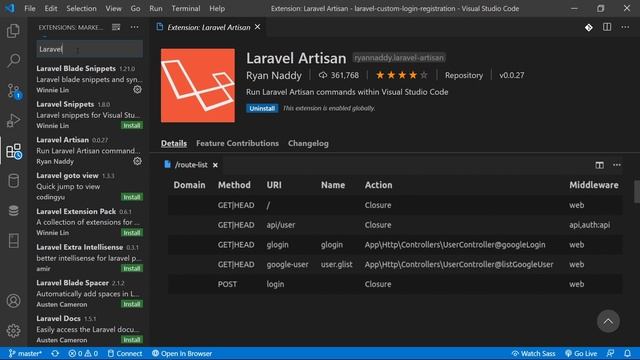This screenshot has height=360, width=640.
Task: Install the Laravel Docs extension
Action: 132,340
